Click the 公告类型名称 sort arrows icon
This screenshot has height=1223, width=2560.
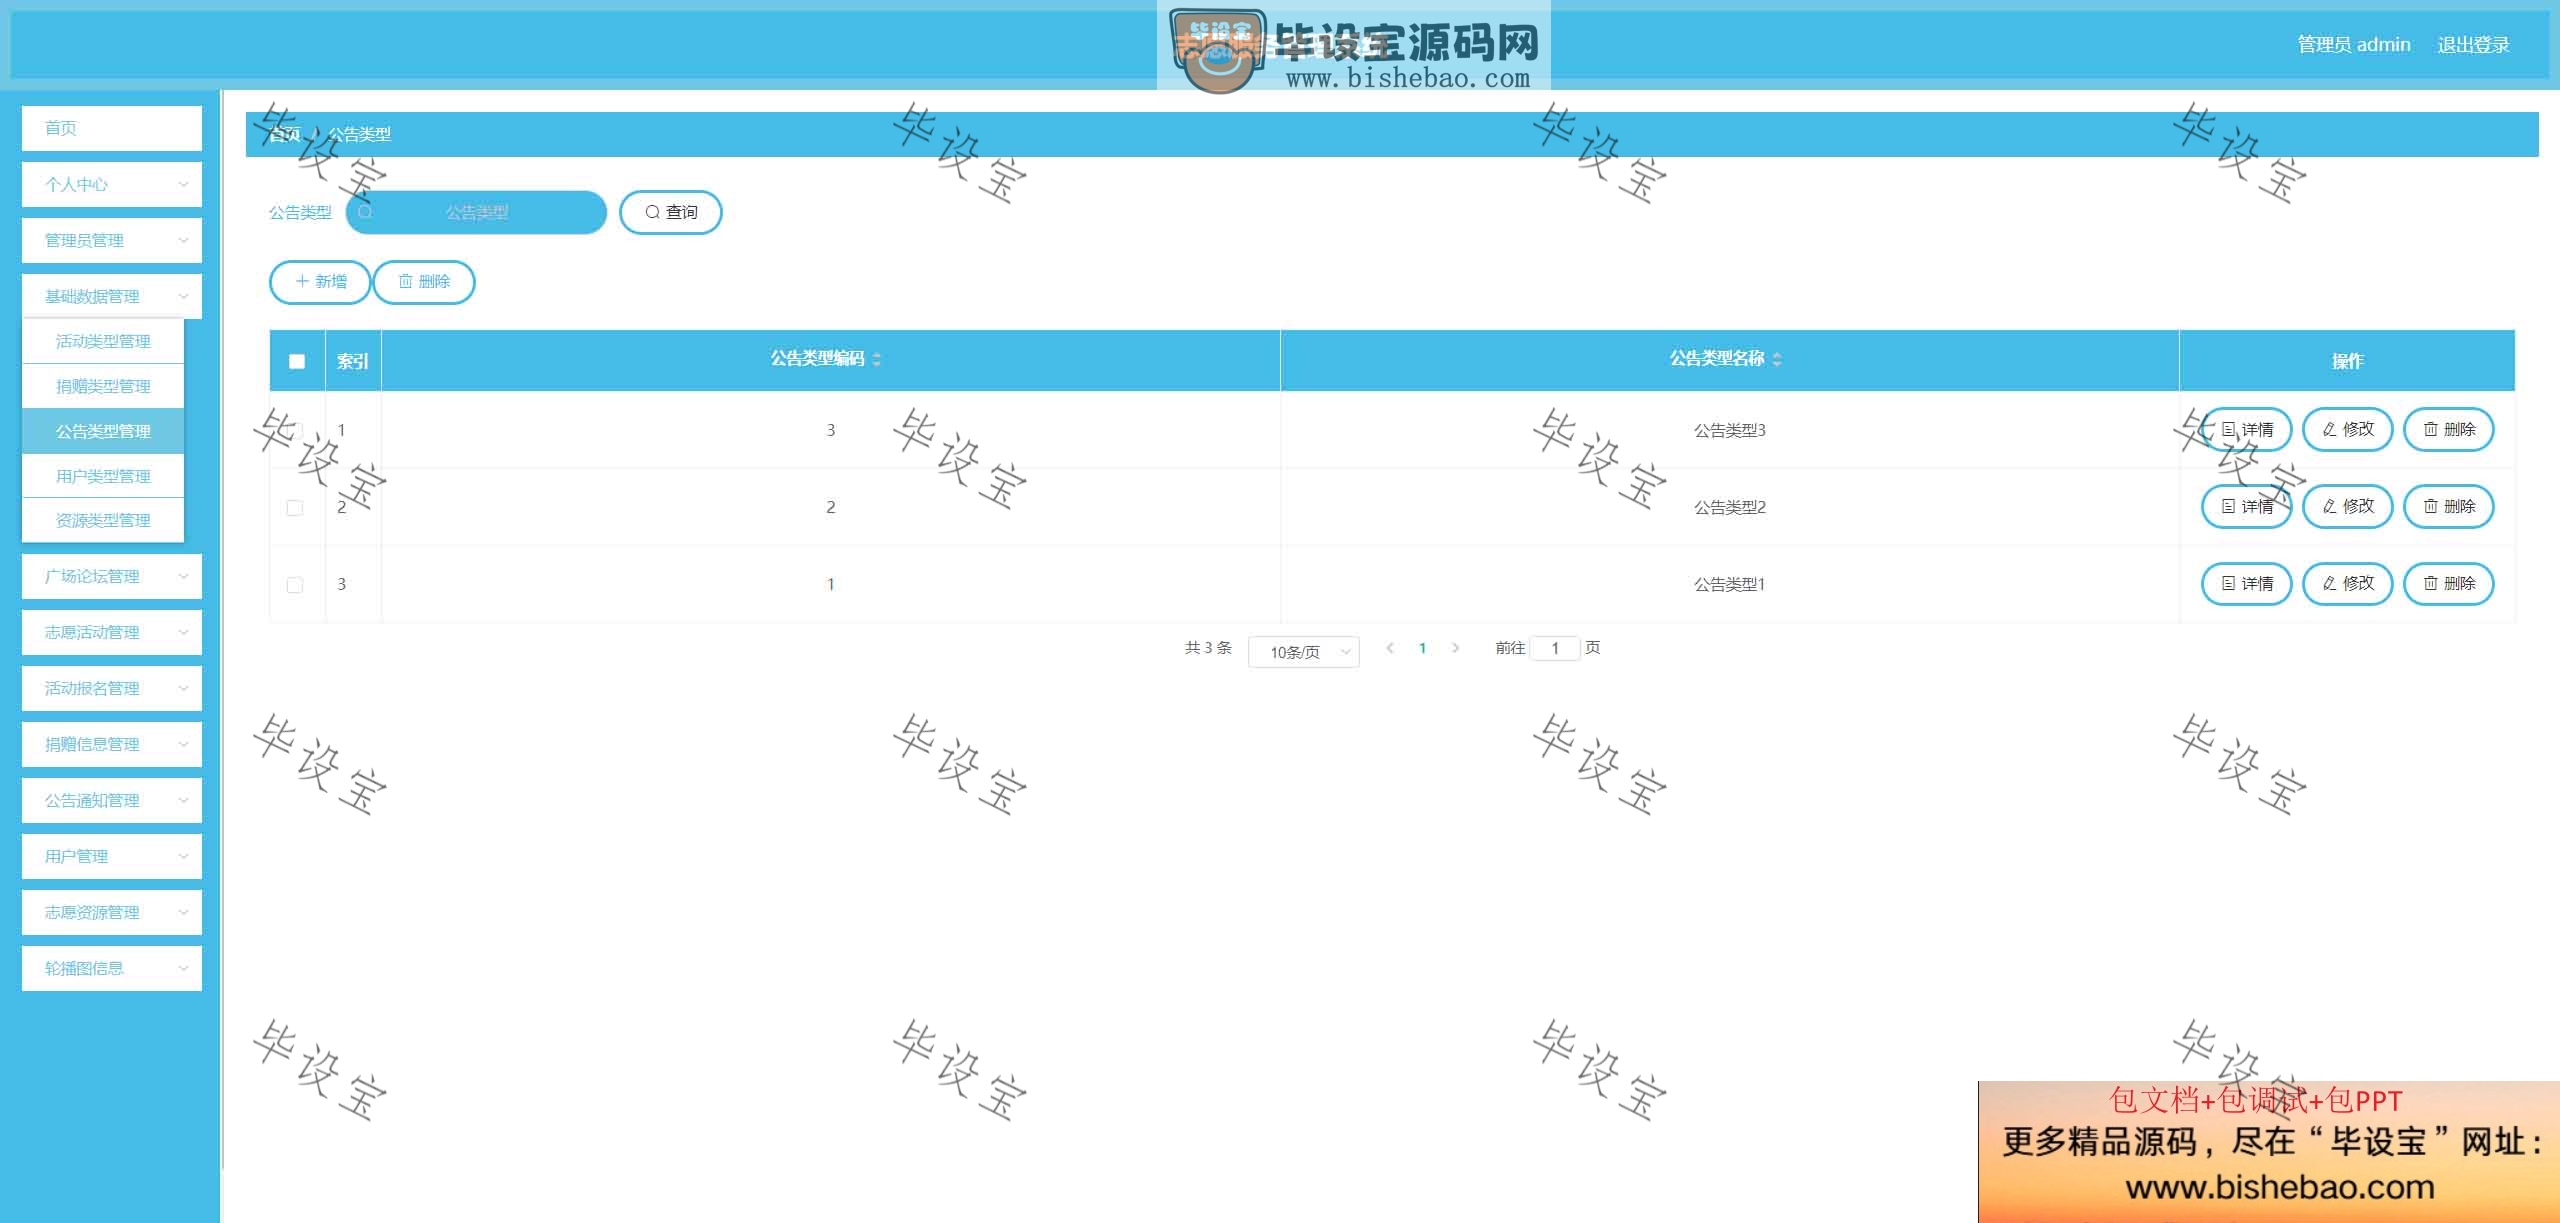[1777, 359]
